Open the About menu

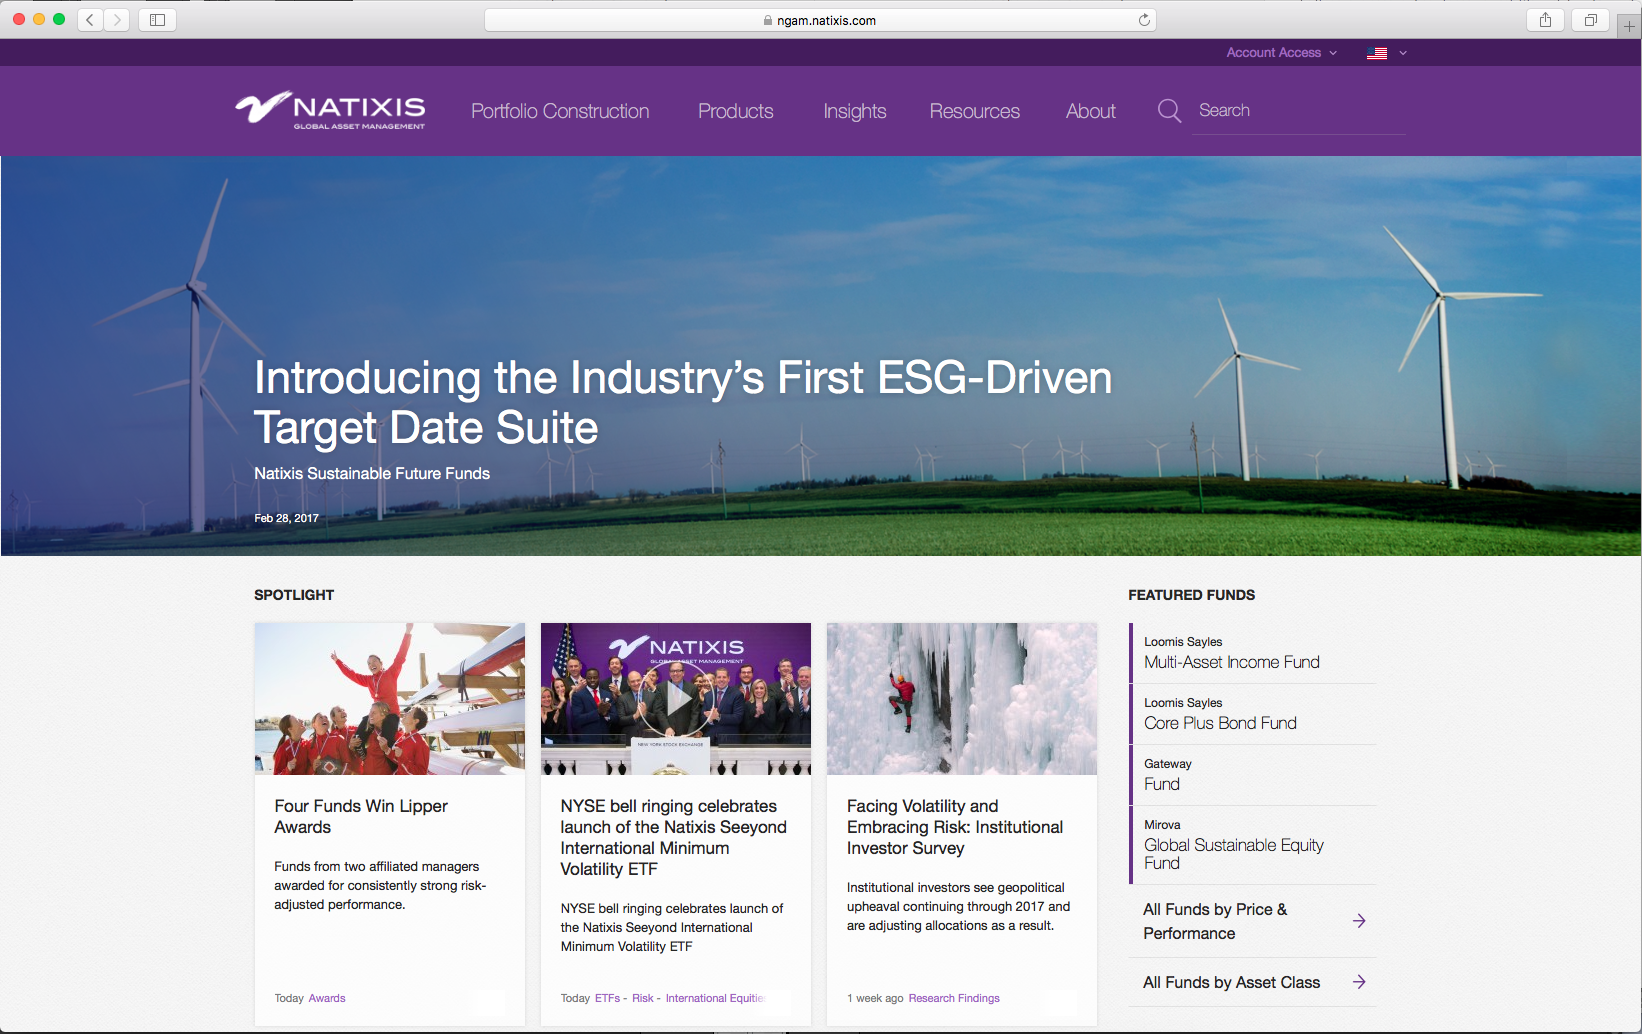tap(1091, 111)
